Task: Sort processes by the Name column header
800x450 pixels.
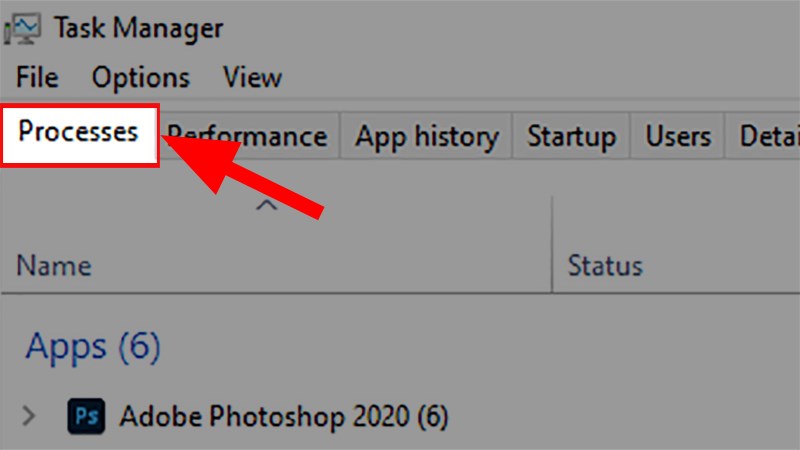Action: [54, 265]
